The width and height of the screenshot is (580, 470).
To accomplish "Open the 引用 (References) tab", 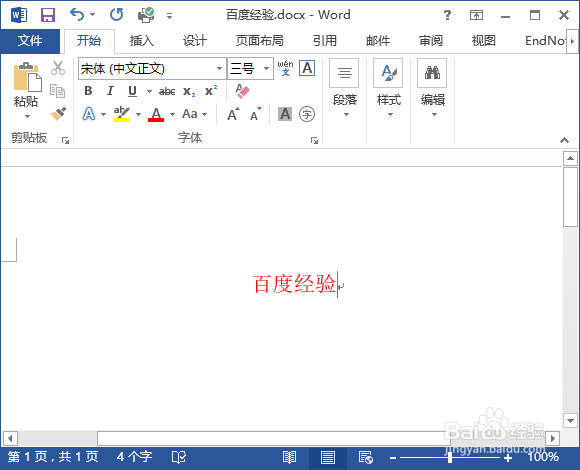I will click(325, 41).
